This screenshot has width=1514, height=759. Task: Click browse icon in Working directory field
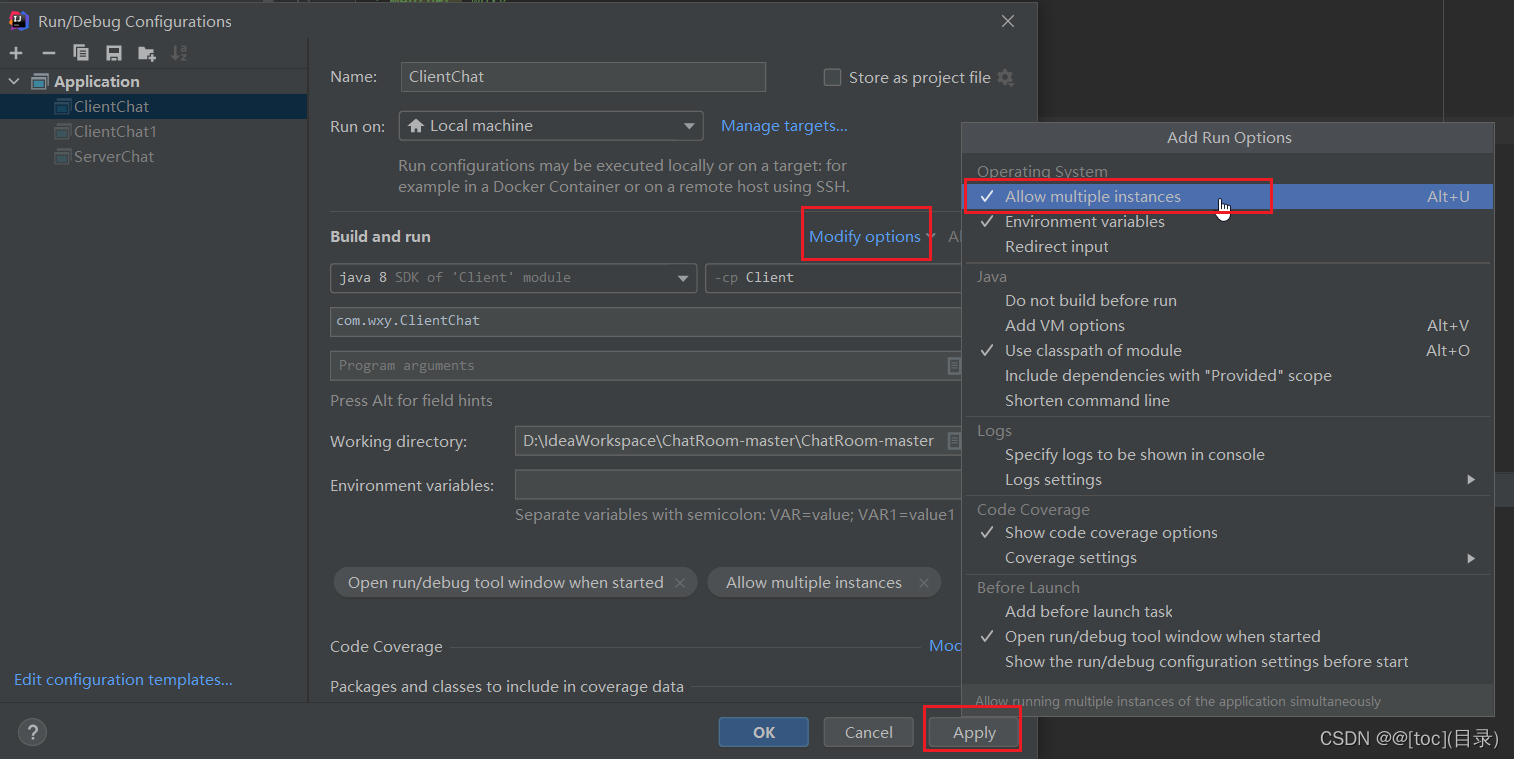pyautogui.click(x=954, y=441)
